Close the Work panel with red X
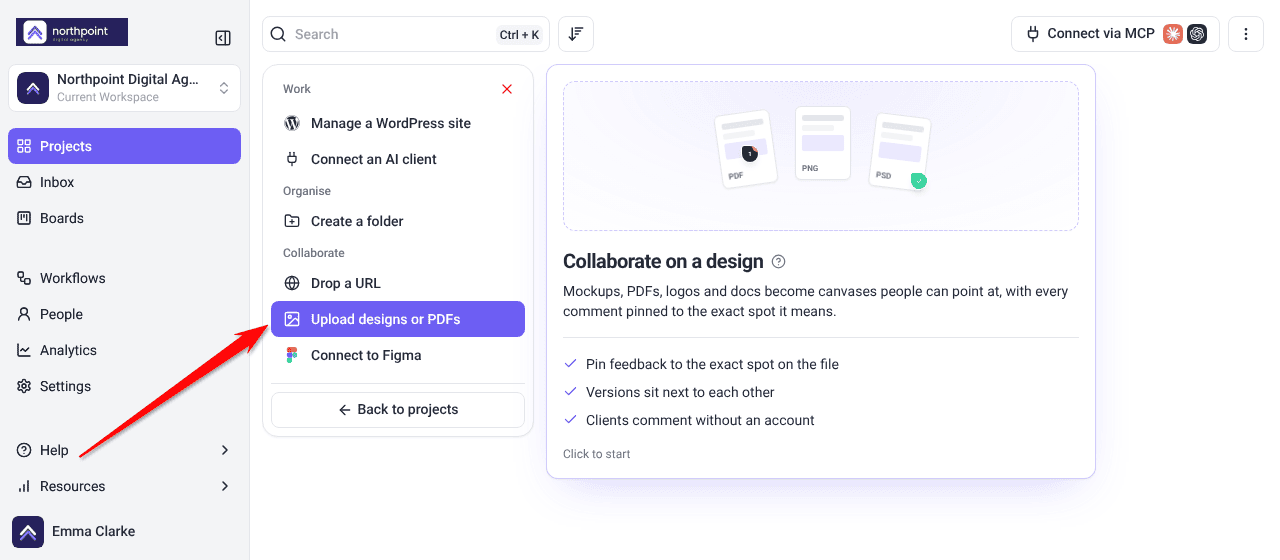This screenshot has height=560, width=1280. tap(507, 89)
